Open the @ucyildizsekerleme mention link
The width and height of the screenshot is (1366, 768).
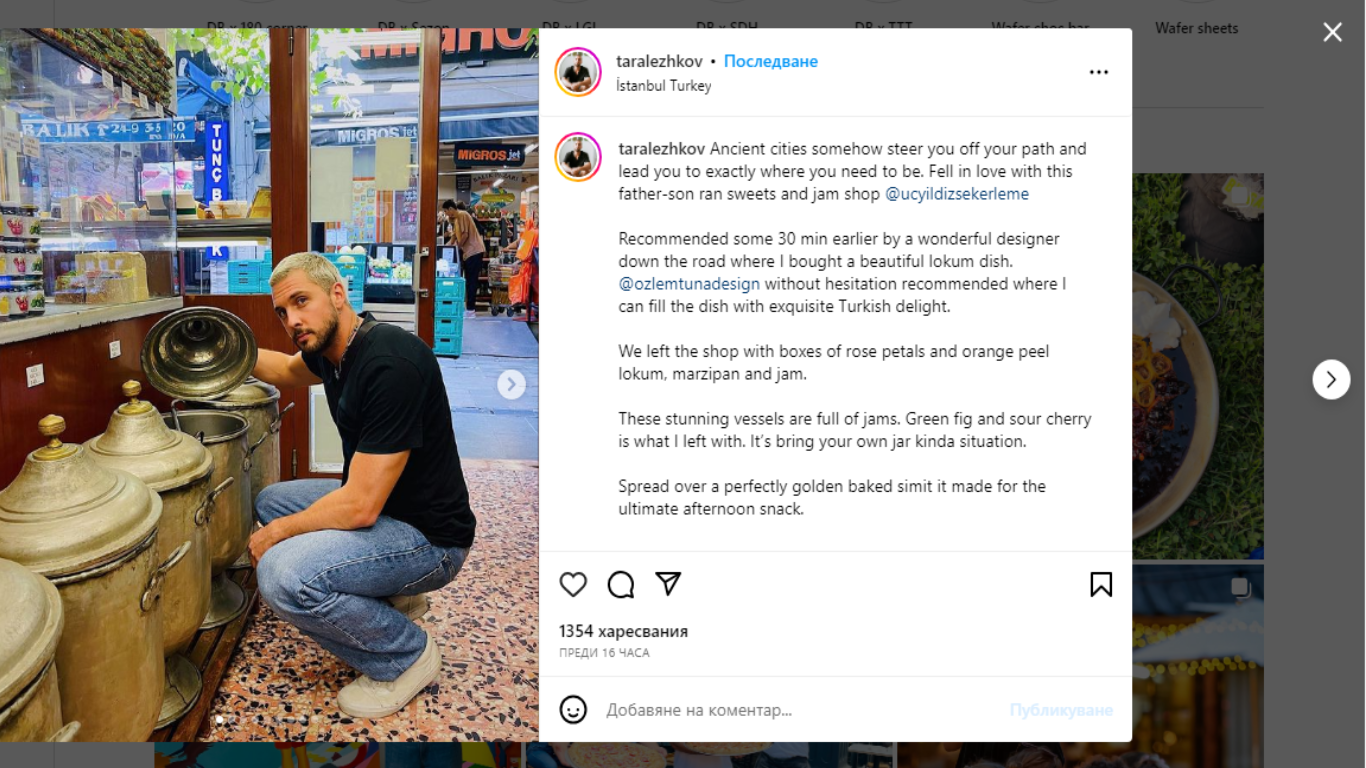click(x=957, y=194)
